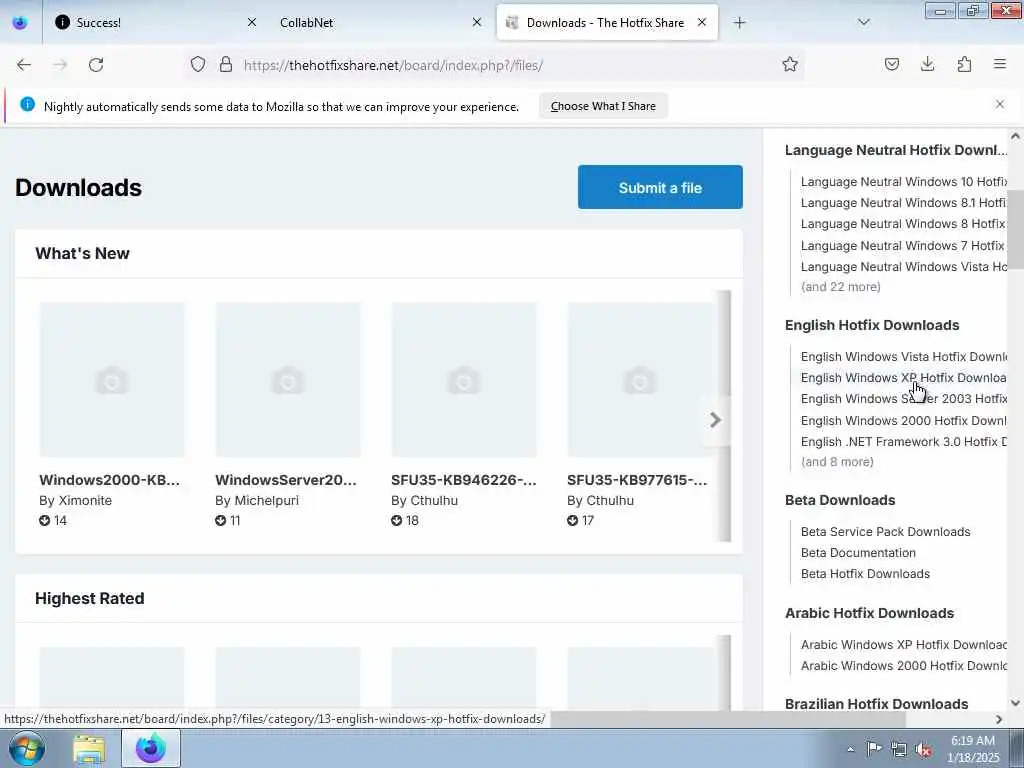Open the Windows2000-KB... file thumbnail
This screenshot has height=768, width=1024.
pos(112,379)
